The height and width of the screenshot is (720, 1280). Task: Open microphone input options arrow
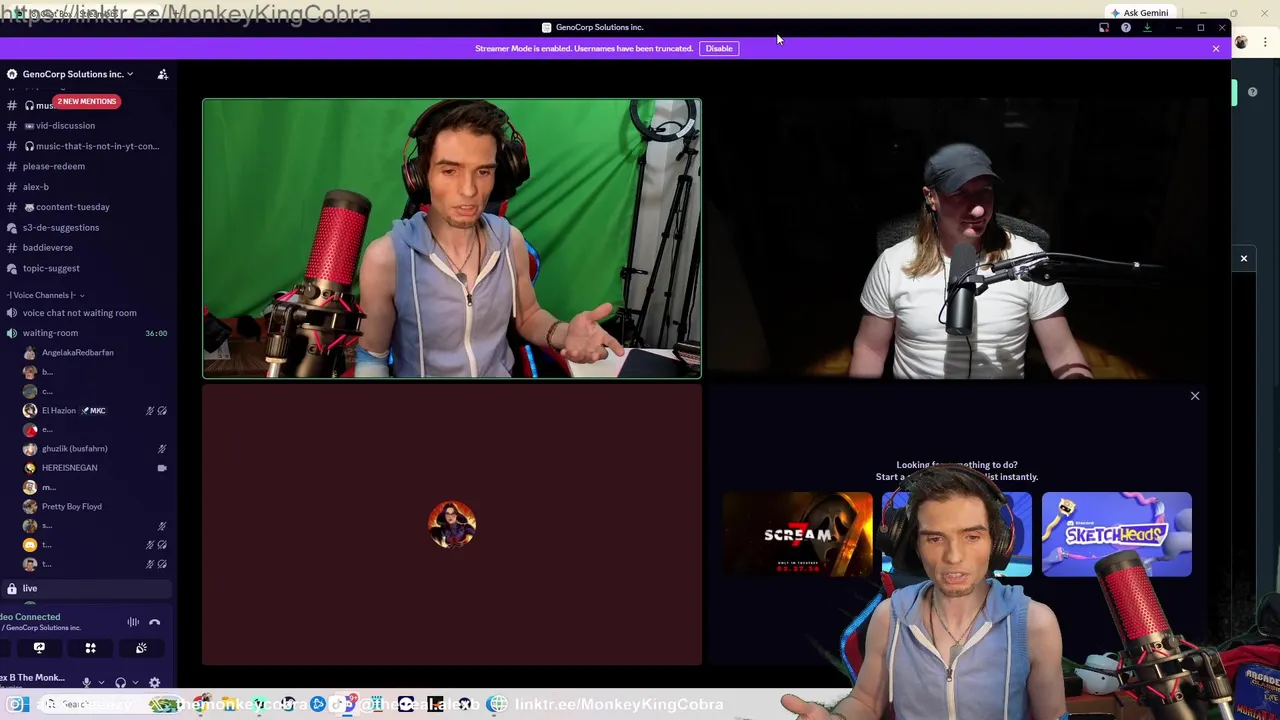point(101,683)
